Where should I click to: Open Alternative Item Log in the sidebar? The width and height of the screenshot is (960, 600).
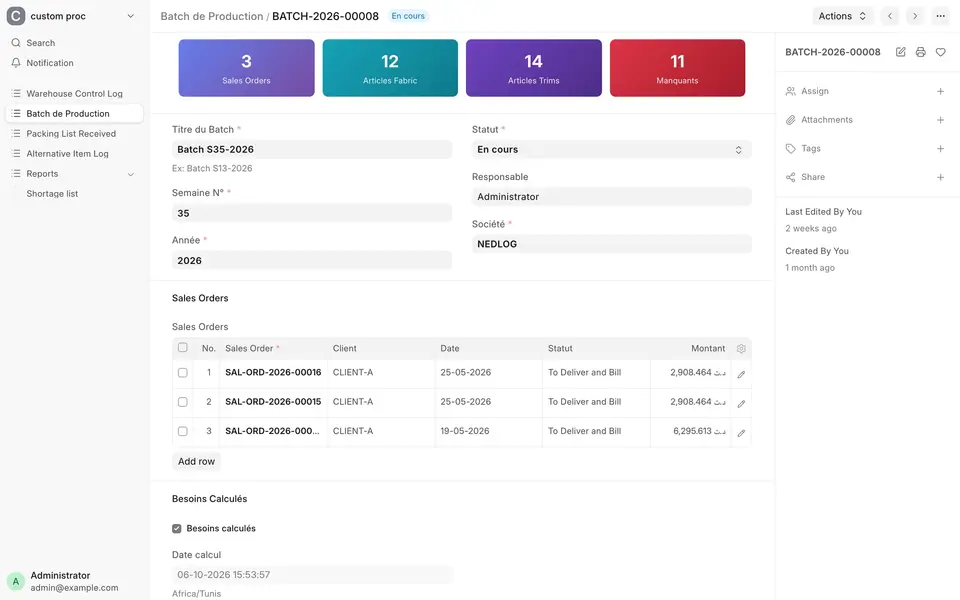(x=74, y=154)
